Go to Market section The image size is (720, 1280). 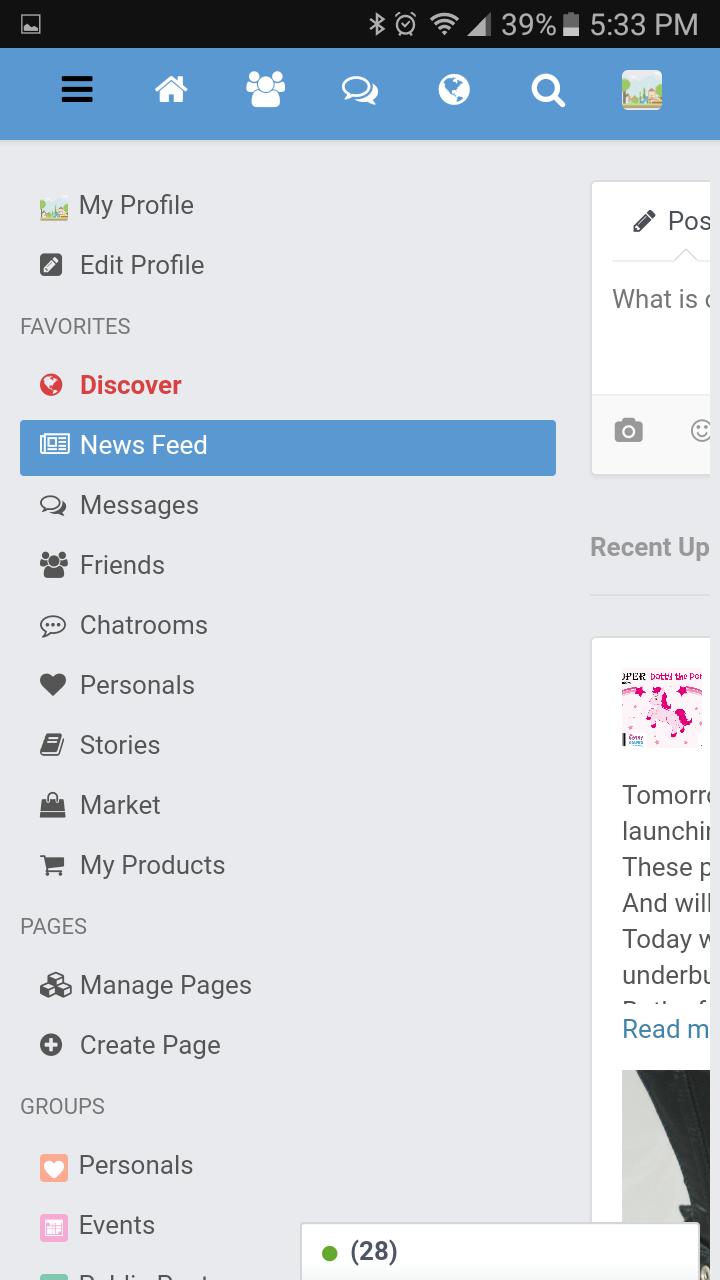[120, 805]
